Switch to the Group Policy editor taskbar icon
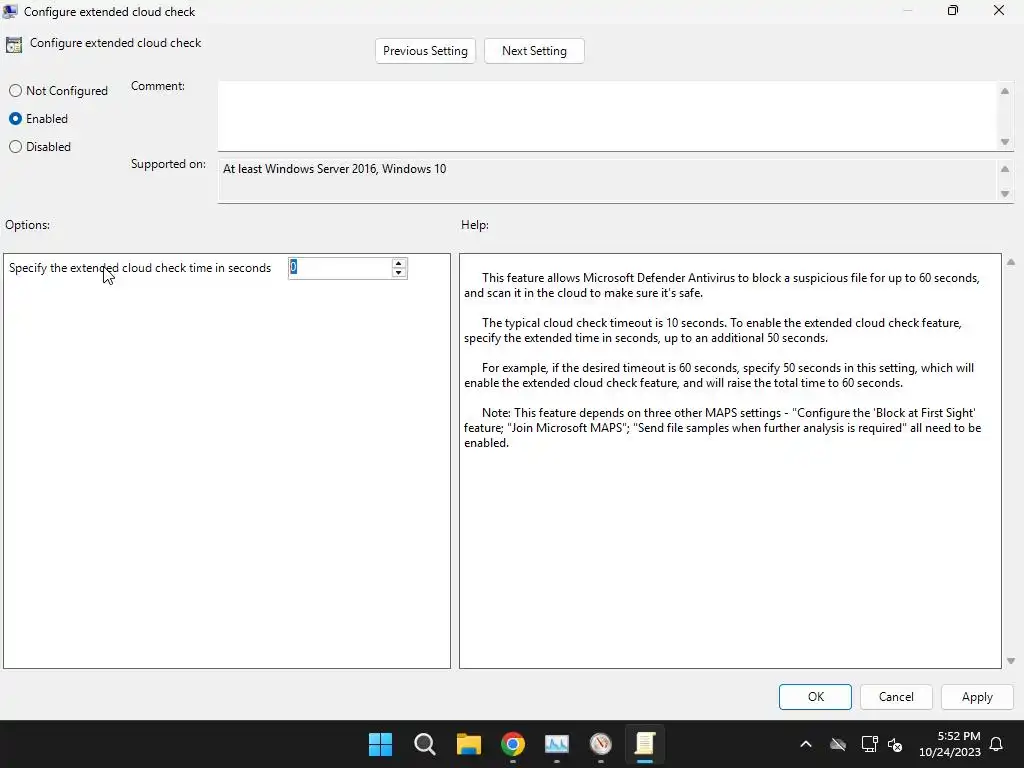The width and height of the screenshot is (1024, 768). (x=645, y=744)
